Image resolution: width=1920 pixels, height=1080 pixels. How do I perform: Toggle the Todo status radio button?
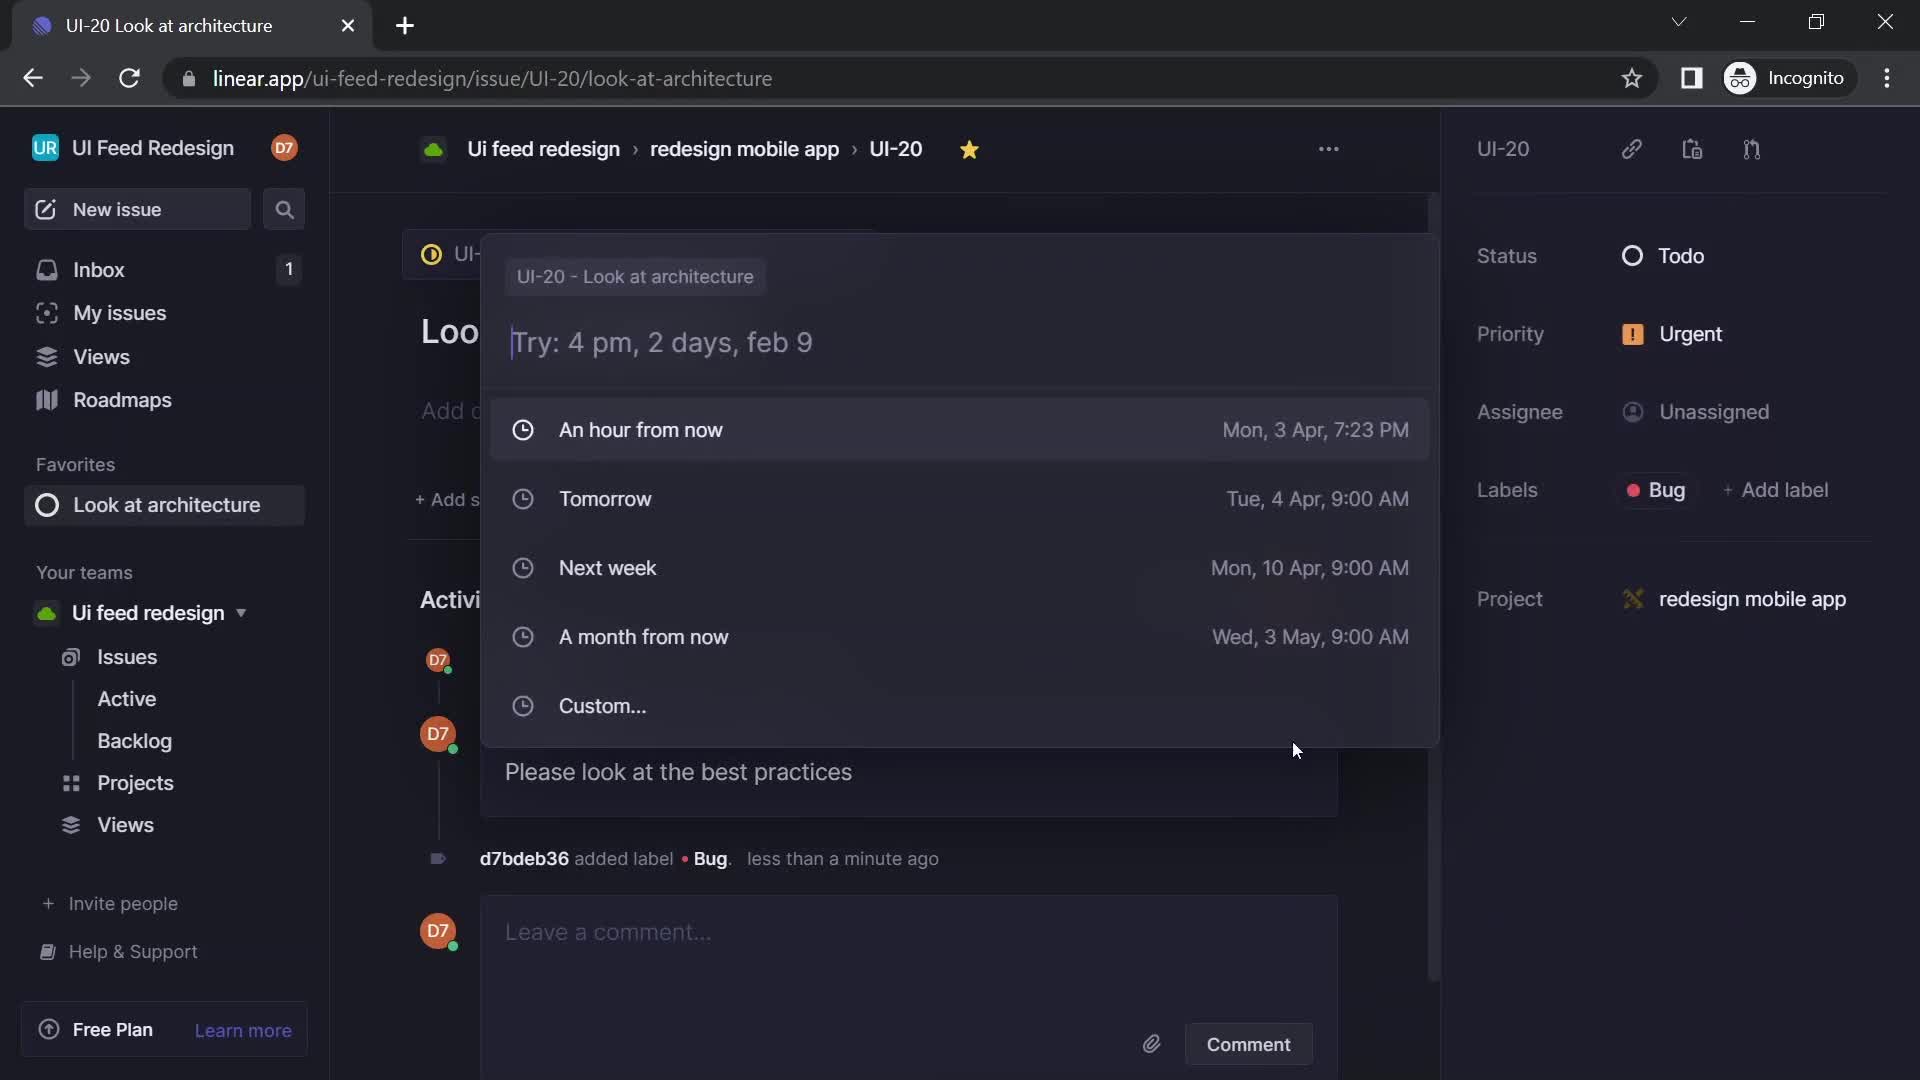click(1634, 257)
